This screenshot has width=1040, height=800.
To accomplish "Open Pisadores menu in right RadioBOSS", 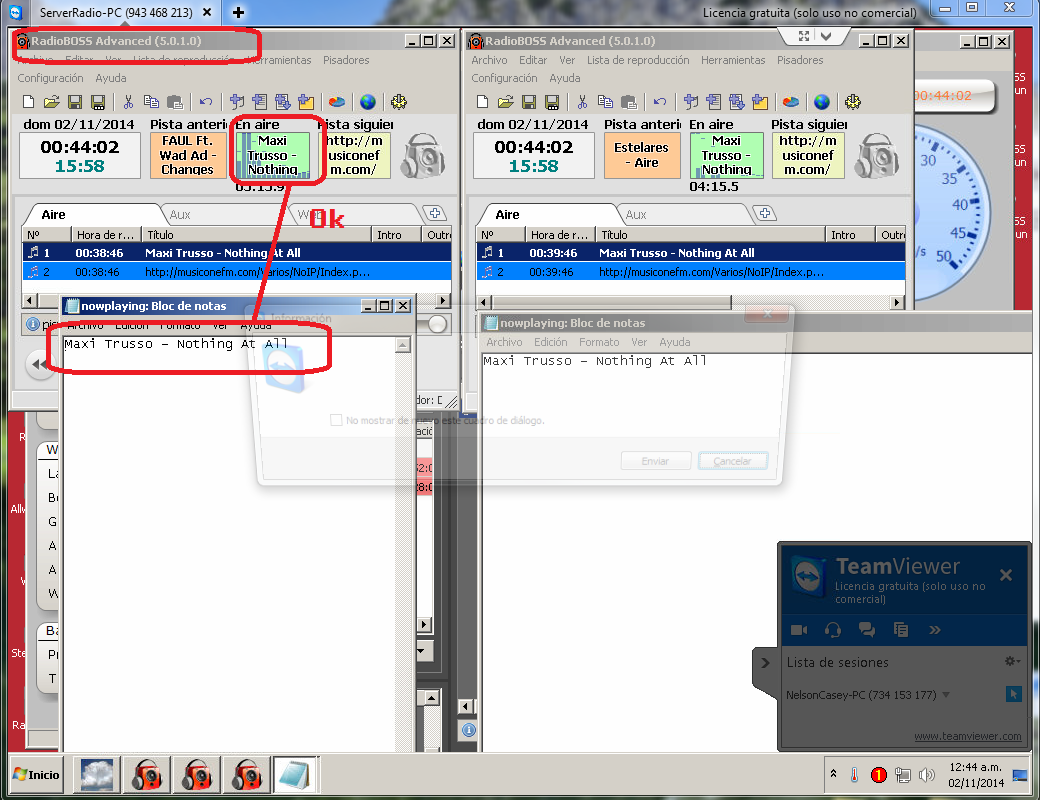I will pos(800,60).
